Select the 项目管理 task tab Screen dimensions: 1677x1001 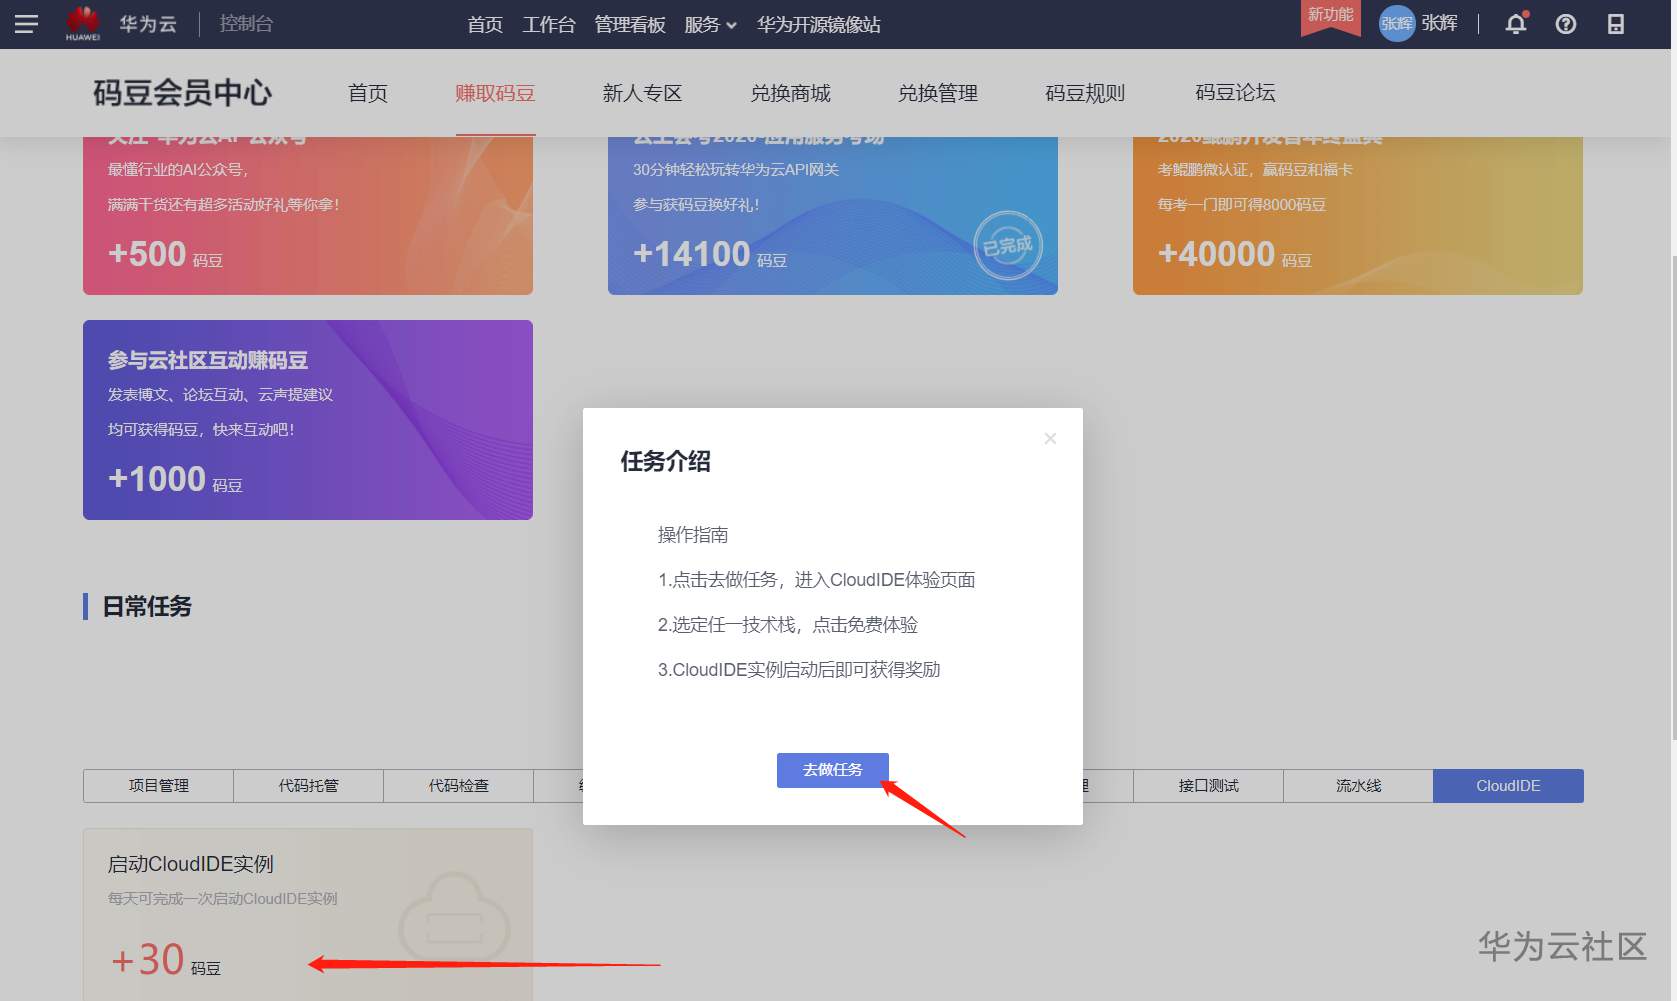[x=158, y=786]
